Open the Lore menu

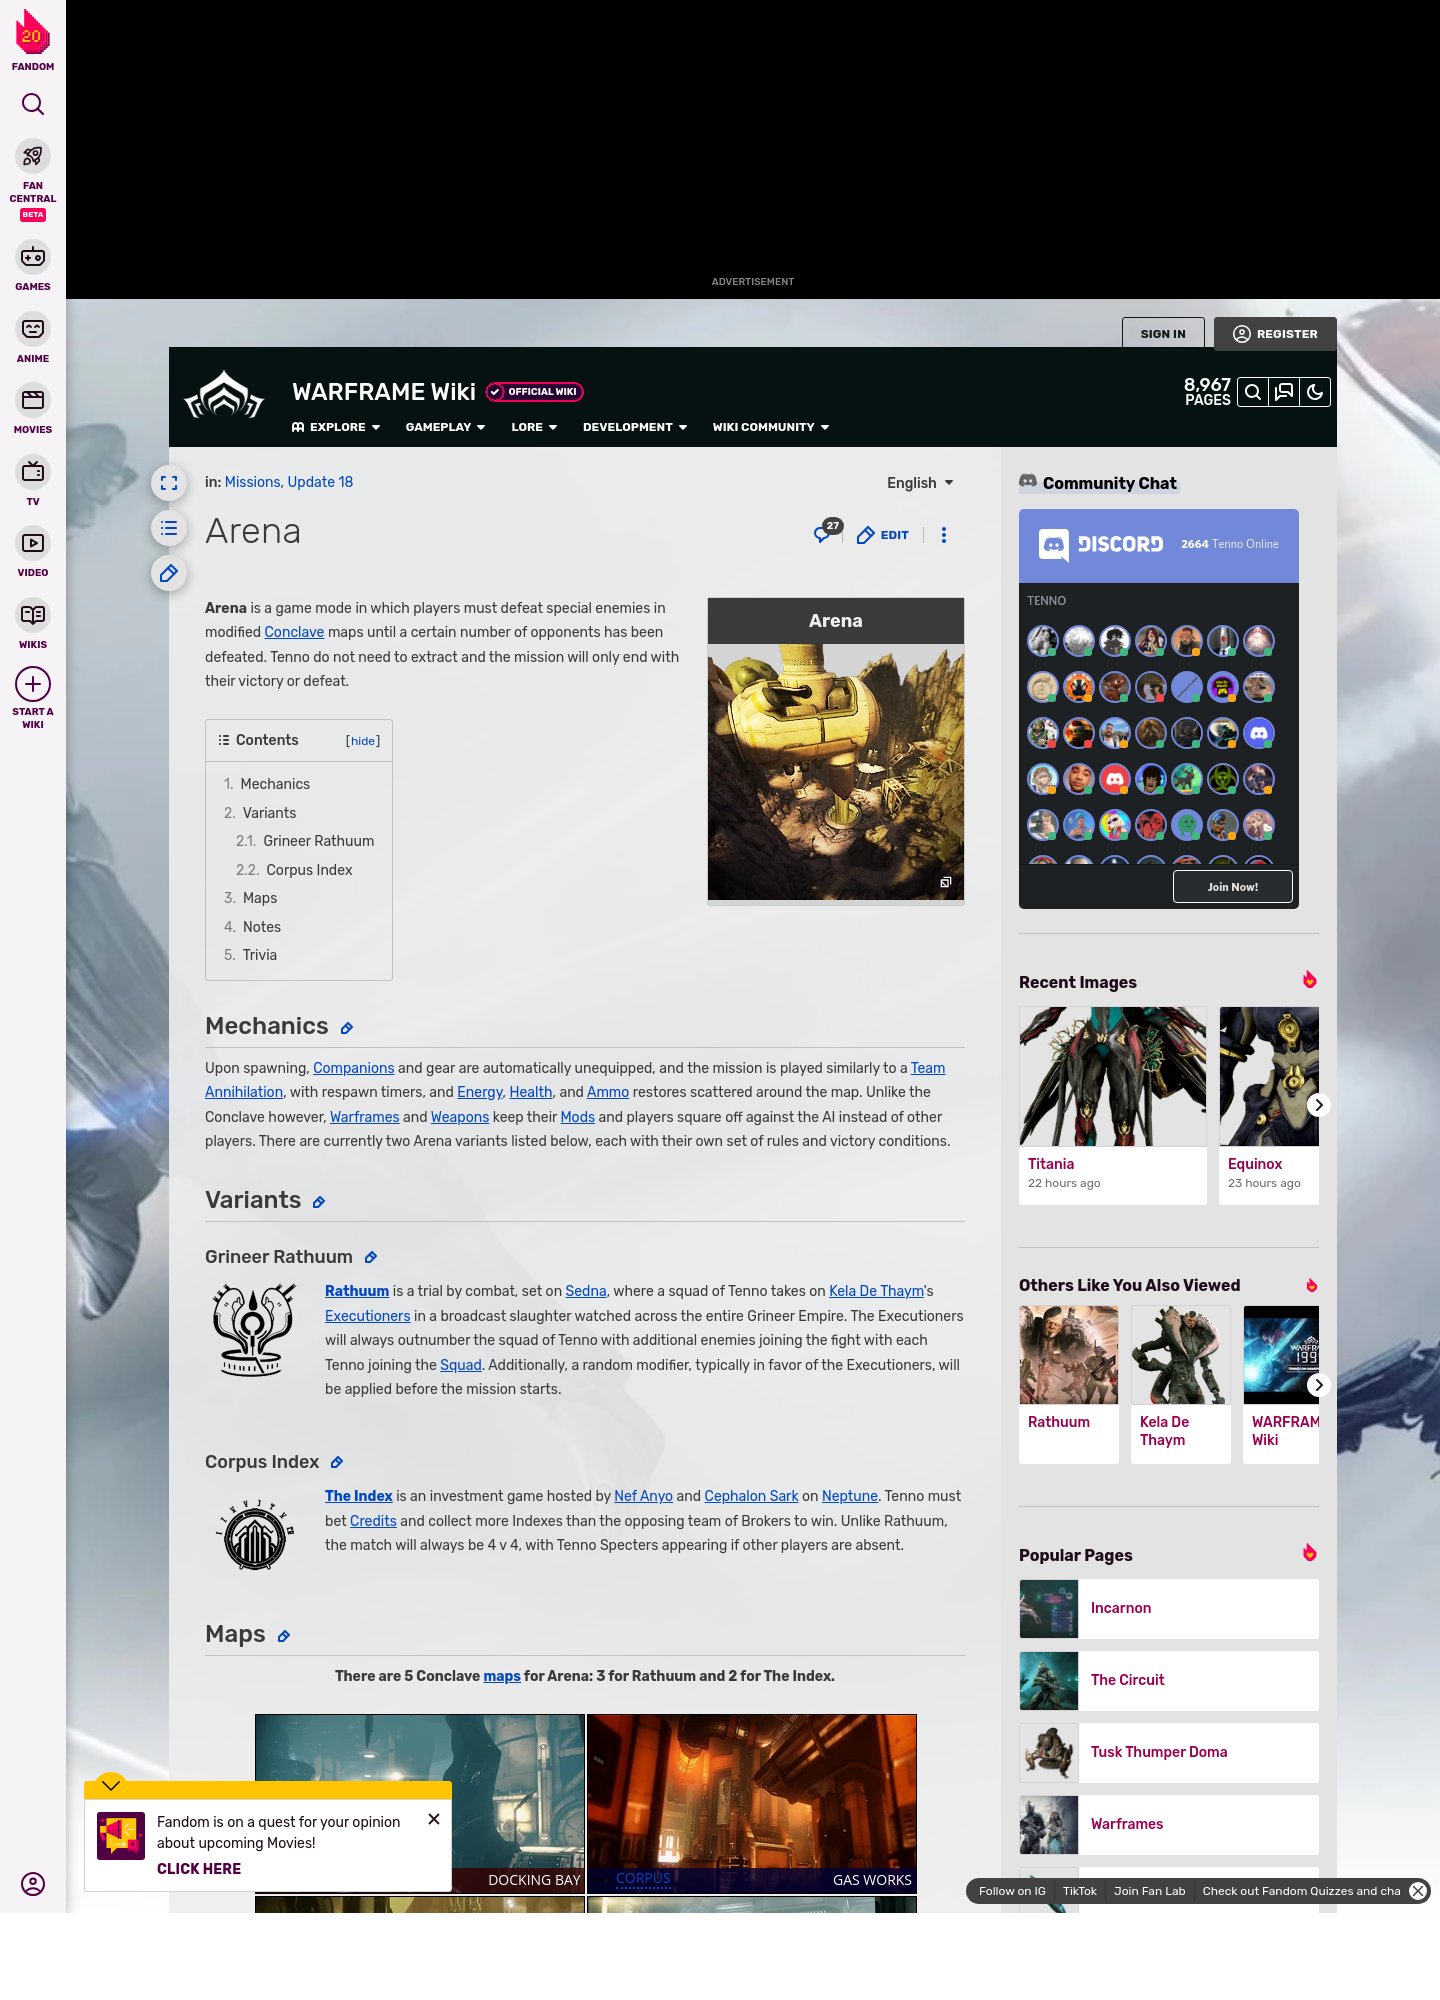click(x=534, y=427)
